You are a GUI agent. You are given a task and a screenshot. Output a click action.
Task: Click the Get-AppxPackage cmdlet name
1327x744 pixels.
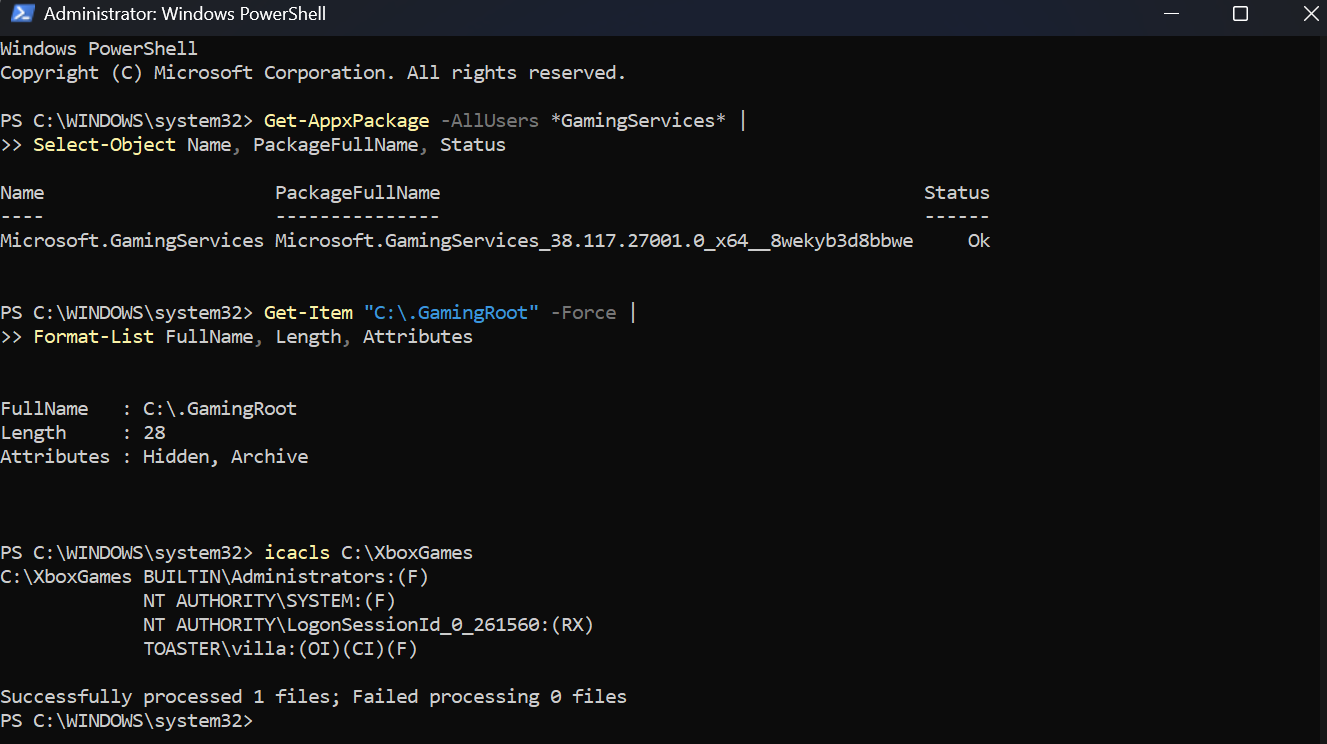346,121
